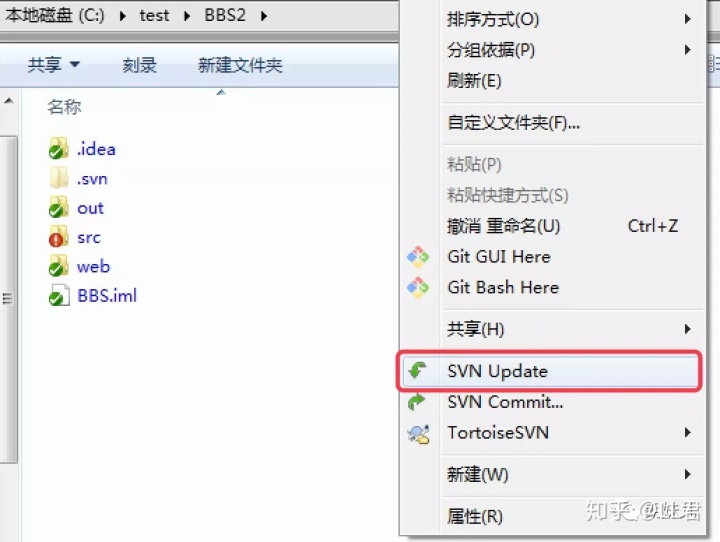The image size is (720, 542).
Task: Open Git GUI Here menu entry
Action: (x=553, y=257)
